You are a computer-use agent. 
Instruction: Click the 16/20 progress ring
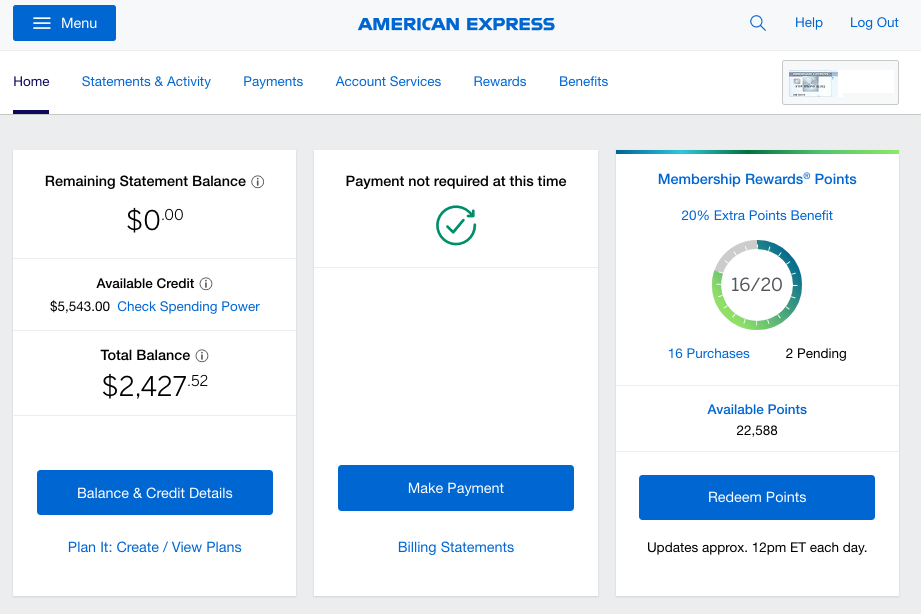(x=757, y=284)
